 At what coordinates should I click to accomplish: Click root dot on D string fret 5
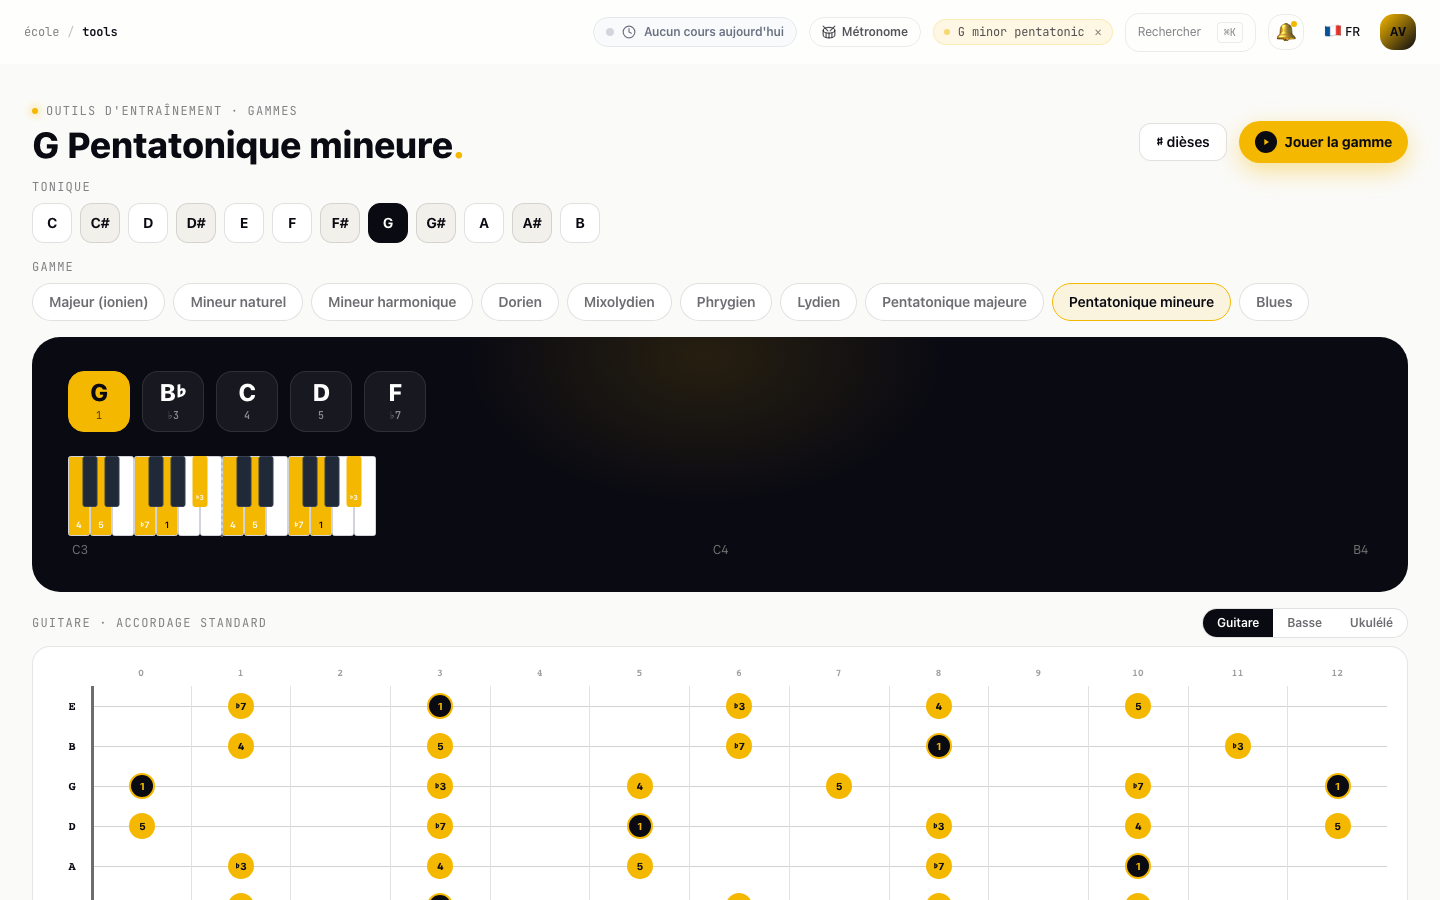[640, 826]
